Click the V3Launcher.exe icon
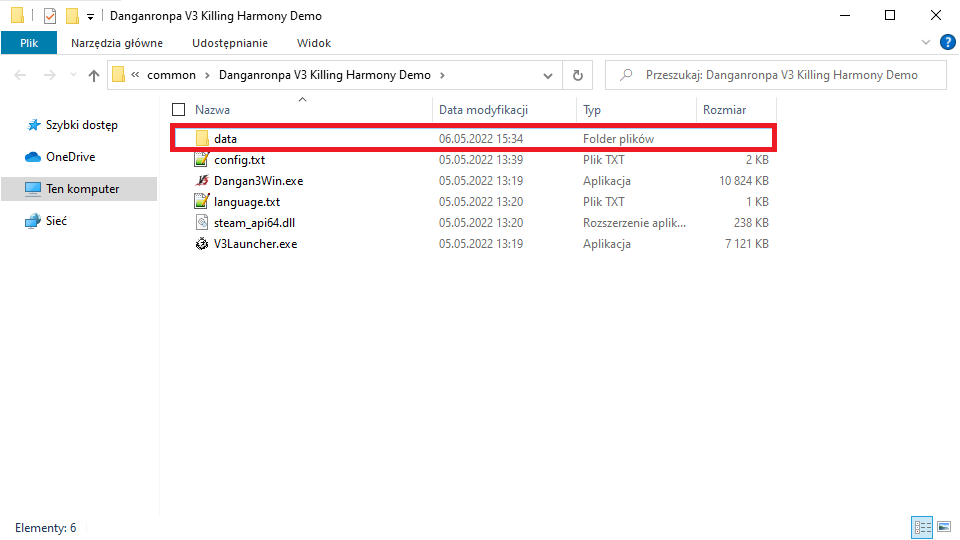 [x=202, y=244]
